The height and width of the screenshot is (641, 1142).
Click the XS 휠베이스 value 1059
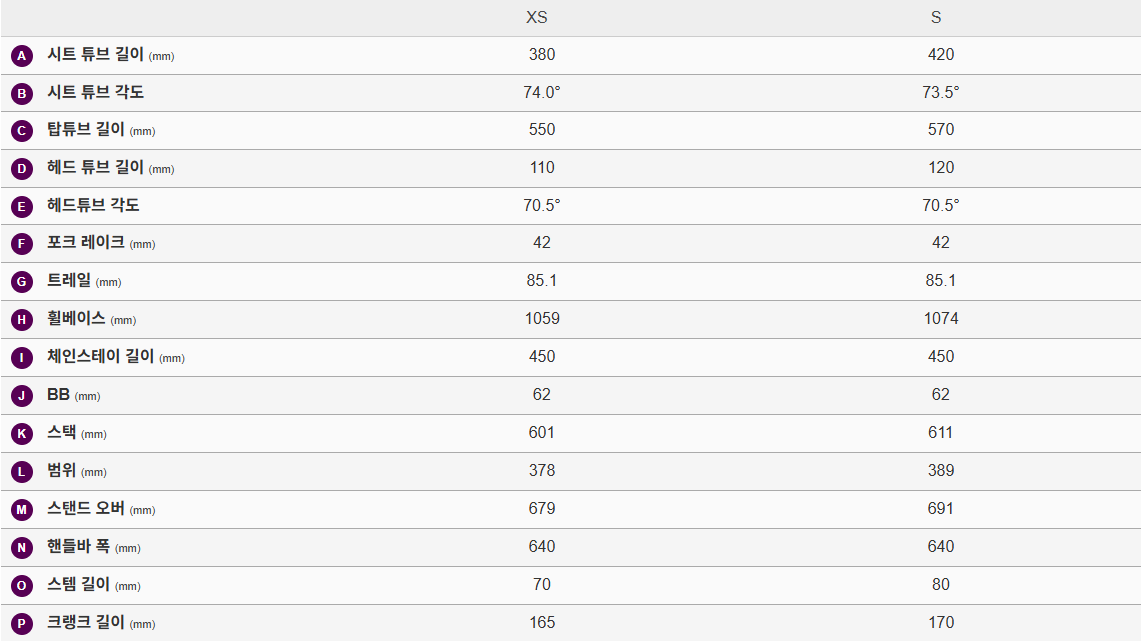542,319
